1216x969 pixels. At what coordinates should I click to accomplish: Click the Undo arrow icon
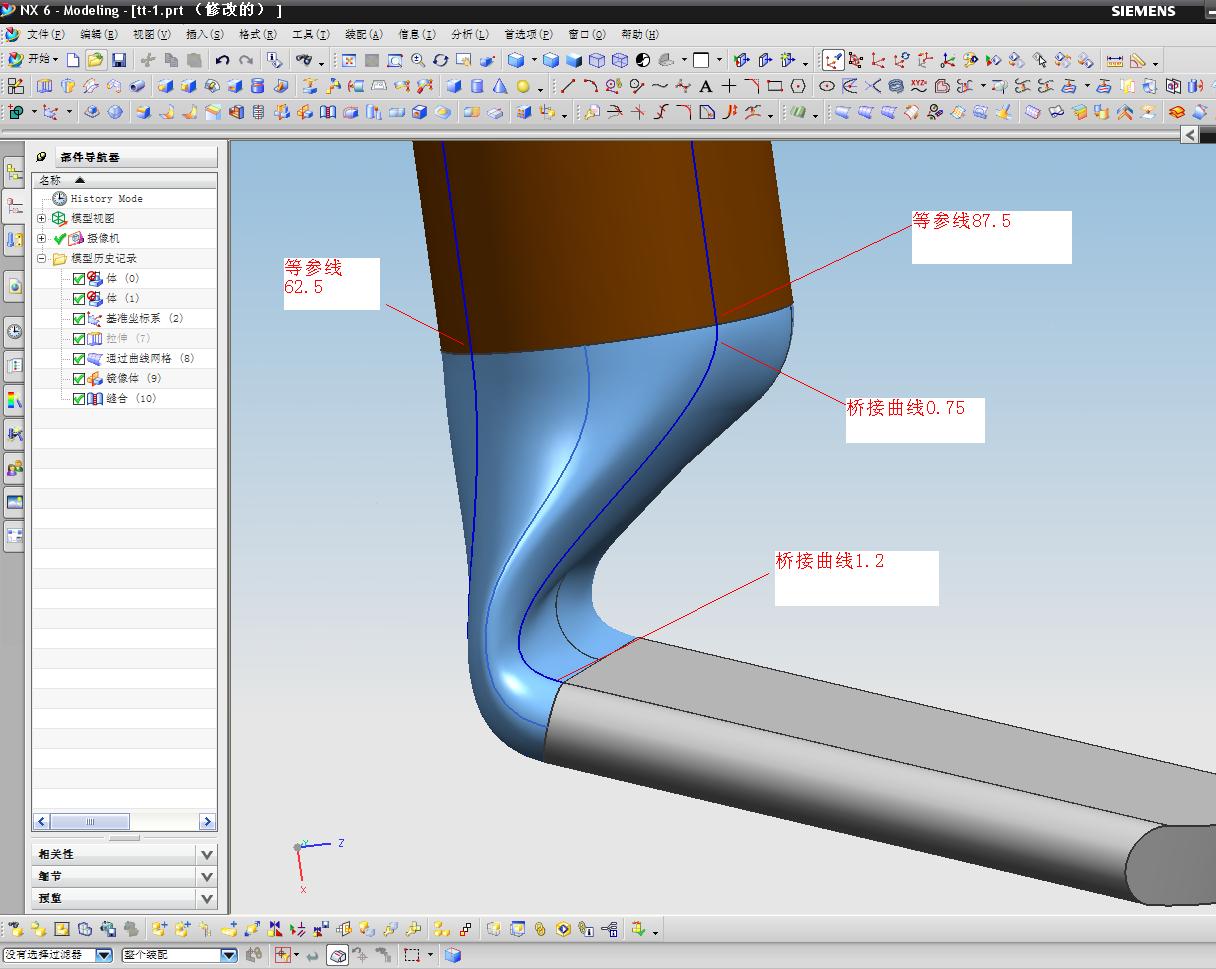click(x=222, y=60)
